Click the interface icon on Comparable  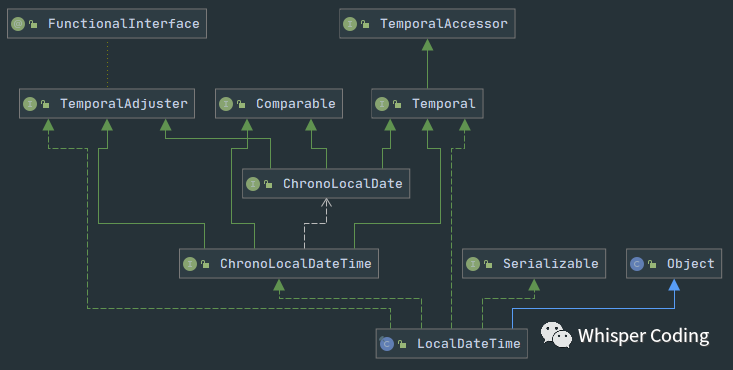226,104
